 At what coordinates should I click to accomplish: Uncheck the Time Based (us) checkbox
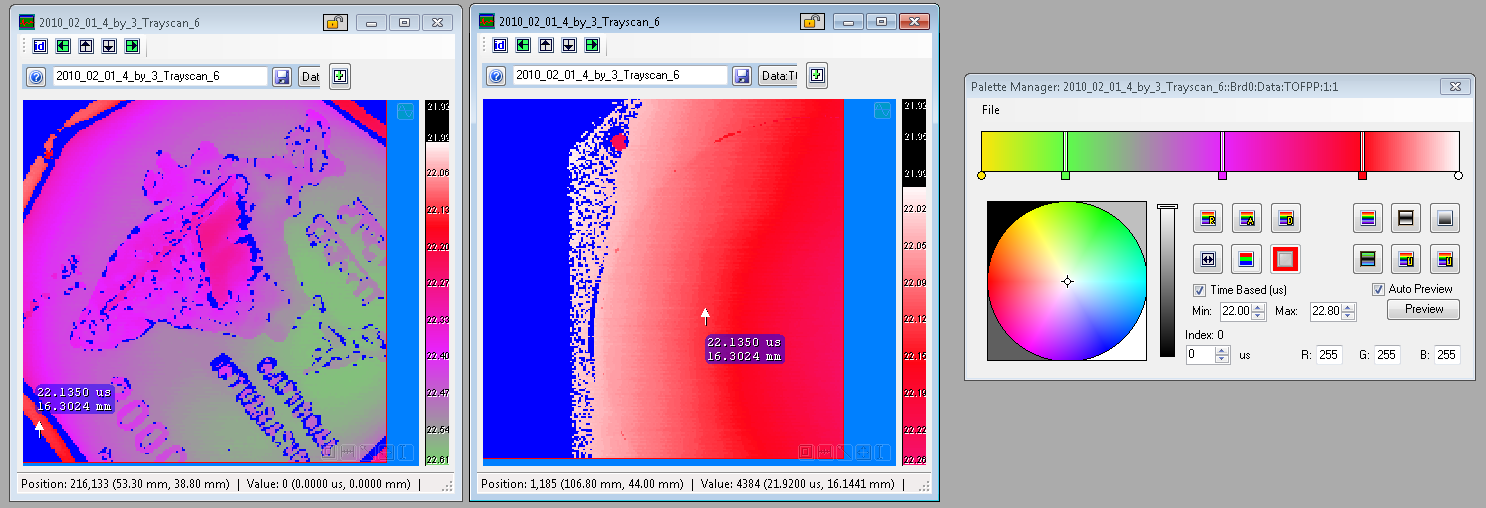point(1200,290)
